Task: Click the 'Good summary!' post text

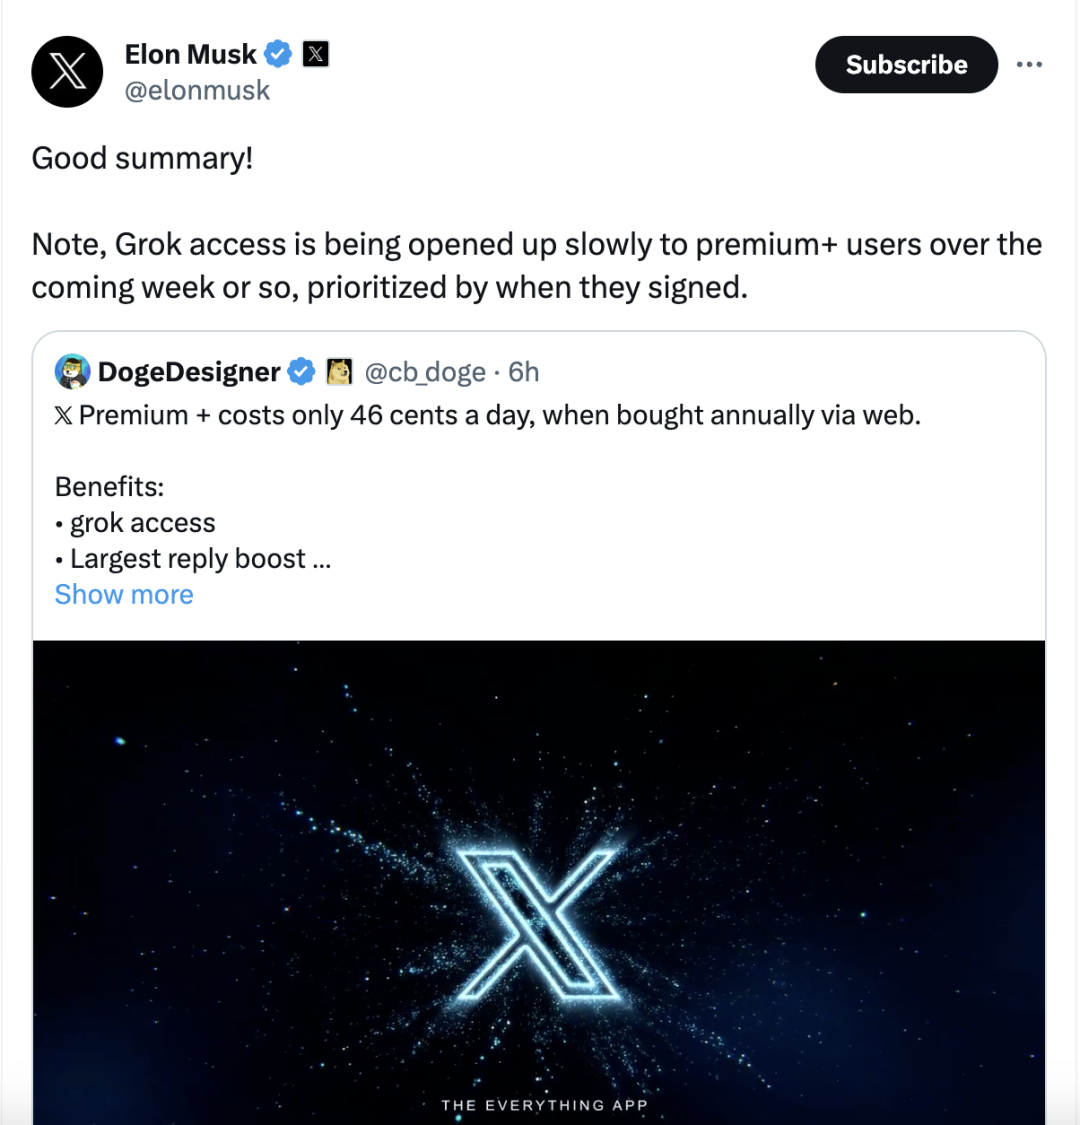Action: click(142, 158)
